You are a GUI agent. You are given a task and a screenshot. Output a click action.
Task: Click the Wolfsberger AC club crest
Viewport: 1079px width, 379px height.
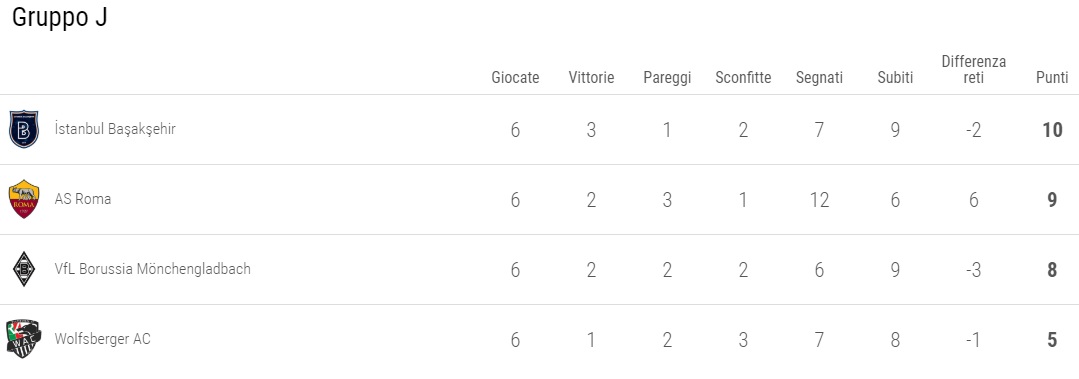pos(24,340)
